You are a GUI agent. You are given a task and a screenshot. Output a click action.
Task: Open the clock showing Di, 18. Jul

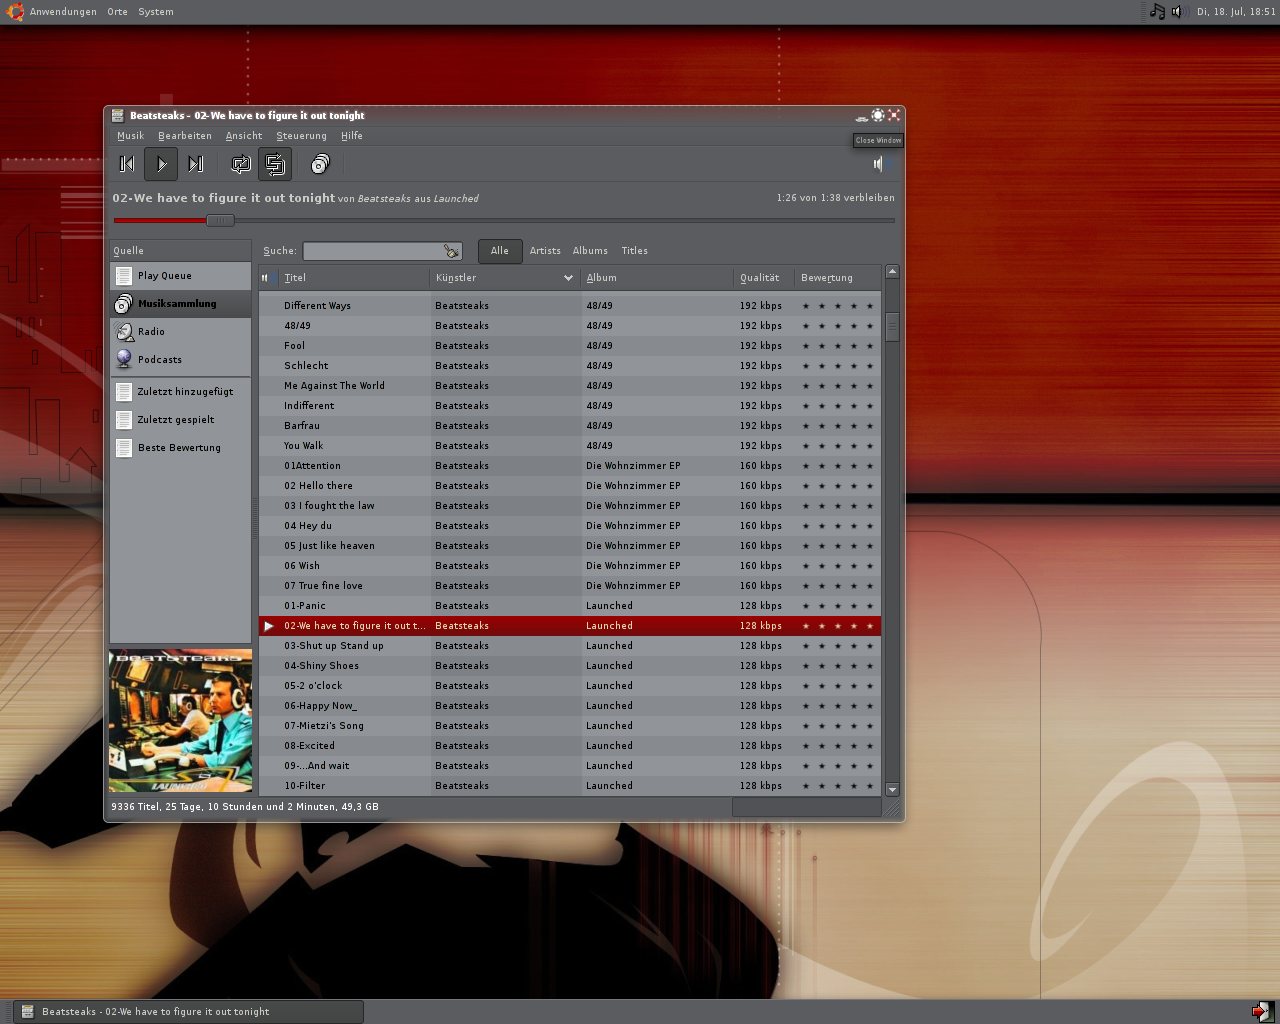1236,12
